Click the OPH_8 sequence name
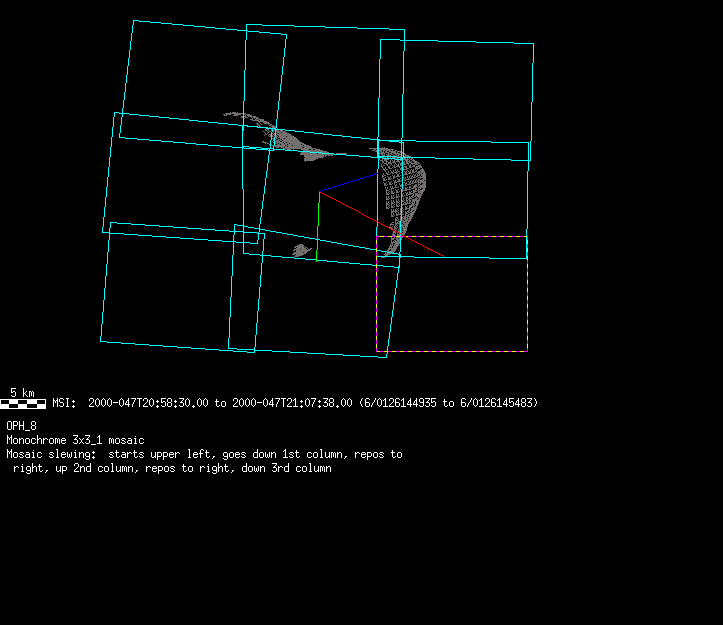This screenshot has width=723, height=625. (x=21, y=426)
